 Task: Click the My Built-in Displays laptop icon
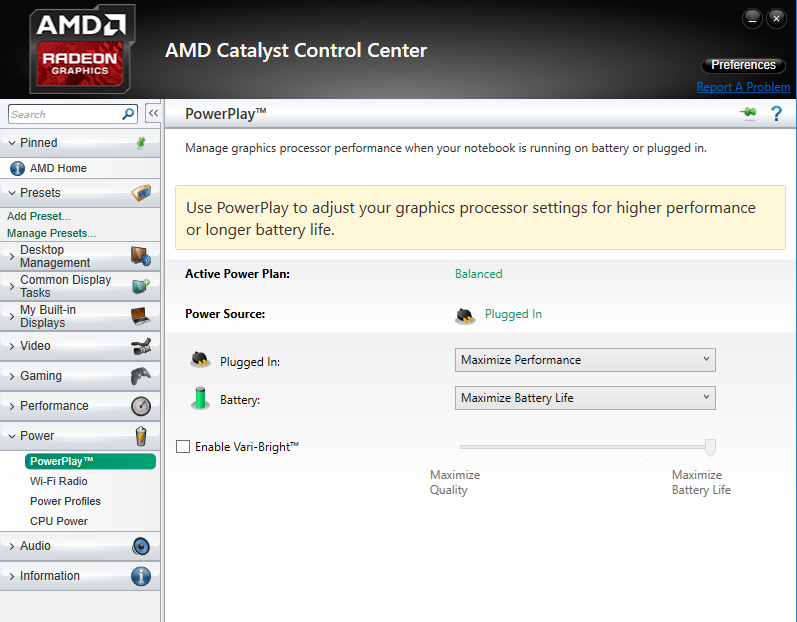click(141, 316)
